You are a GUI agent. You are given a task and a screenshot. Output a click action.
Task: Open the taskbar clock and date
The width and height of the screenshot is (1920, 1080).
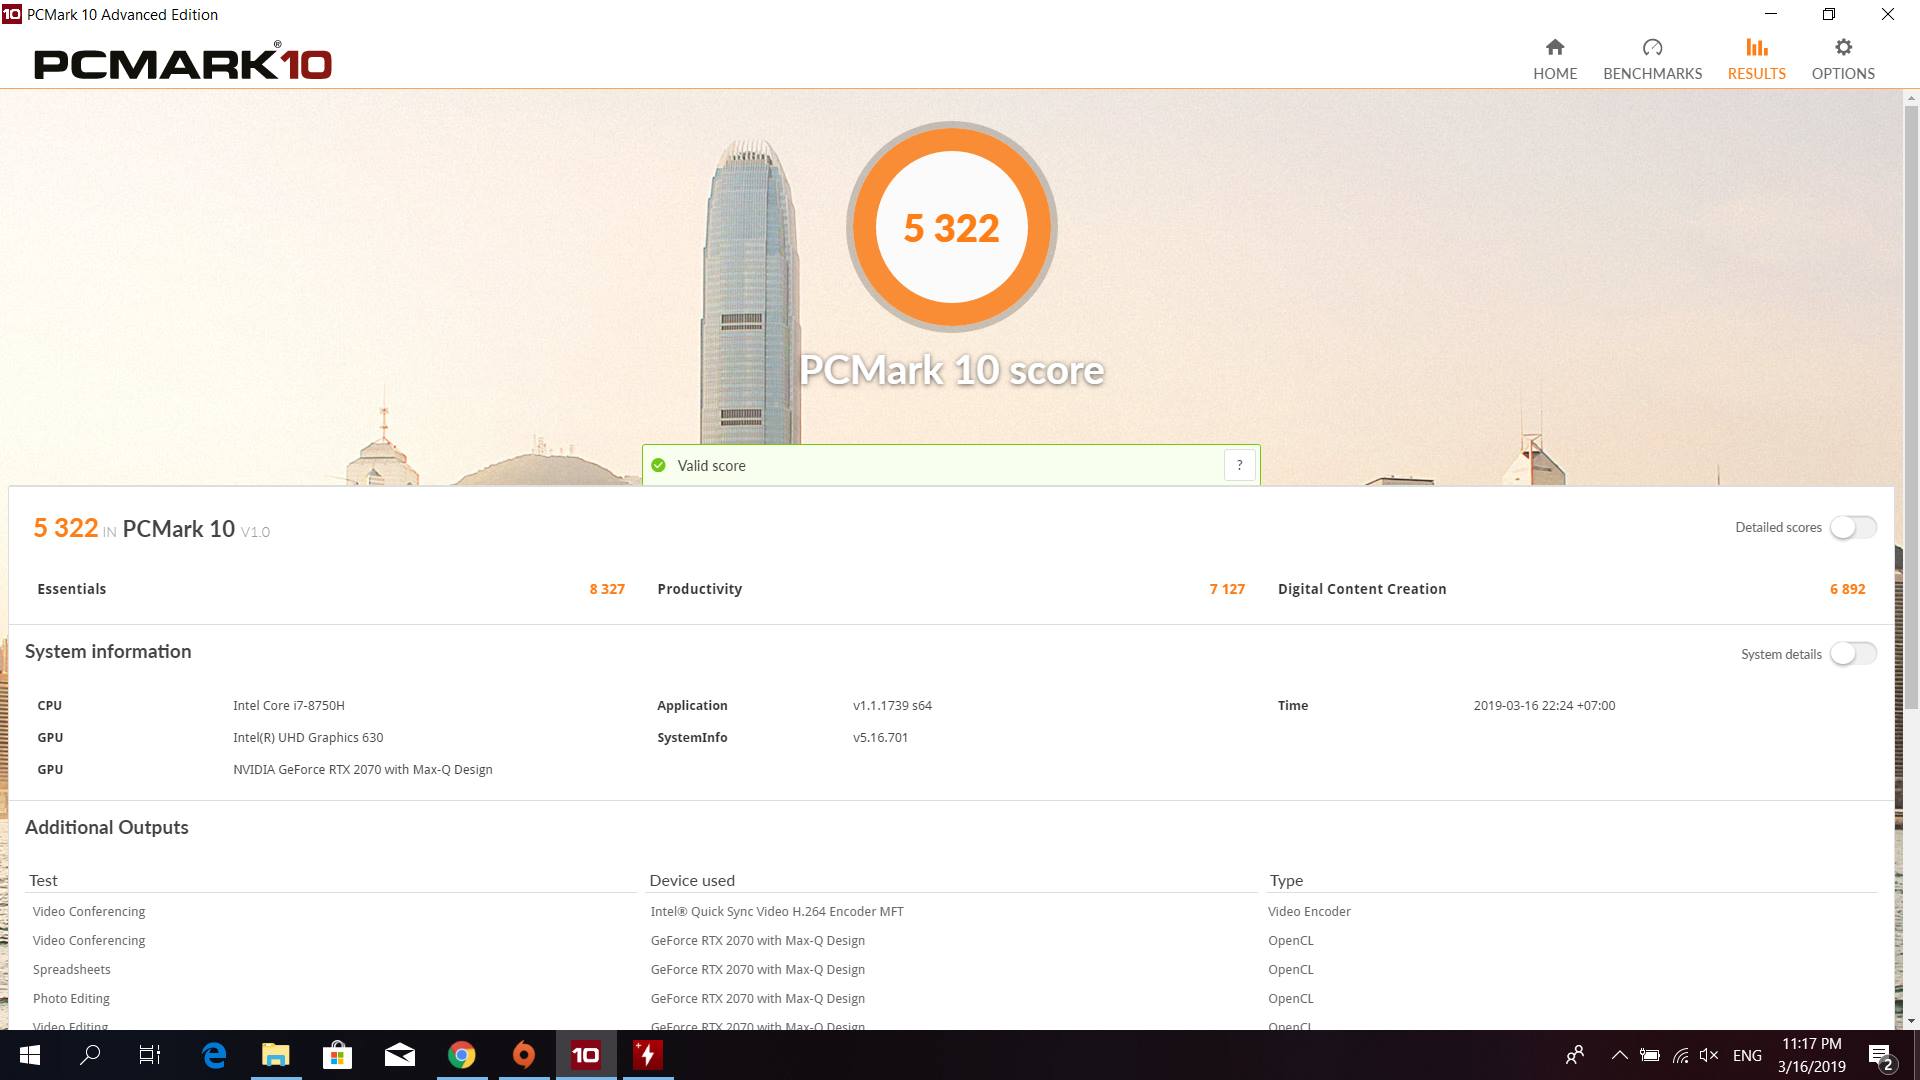click(x=1812, y=1055)
